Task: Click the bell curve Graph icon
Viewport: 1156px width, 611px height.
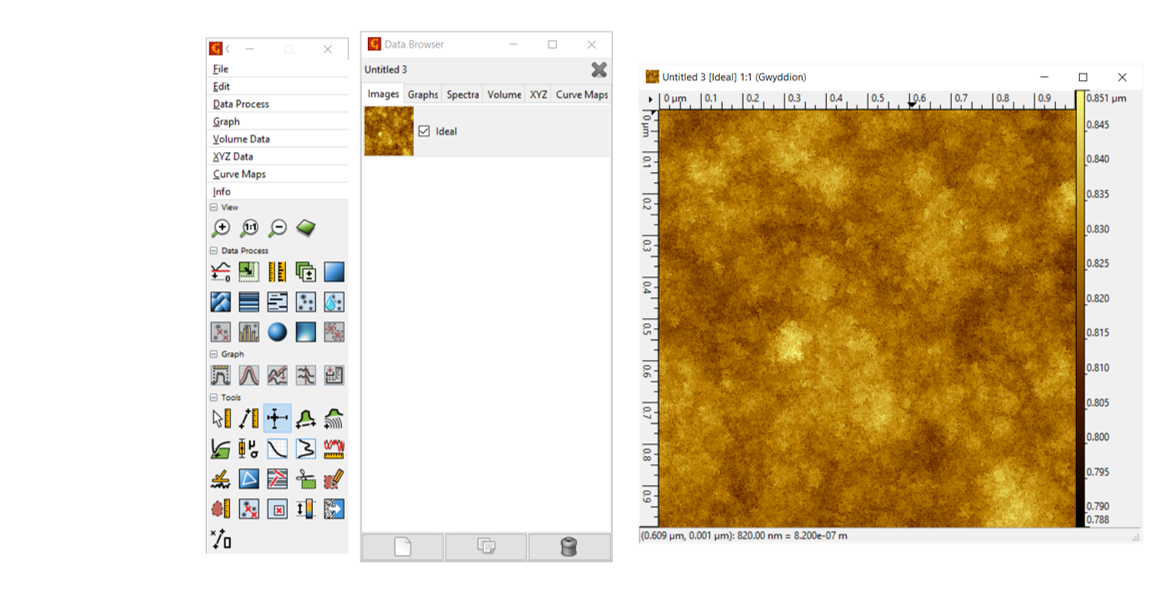Action: [x=249, y=376]
